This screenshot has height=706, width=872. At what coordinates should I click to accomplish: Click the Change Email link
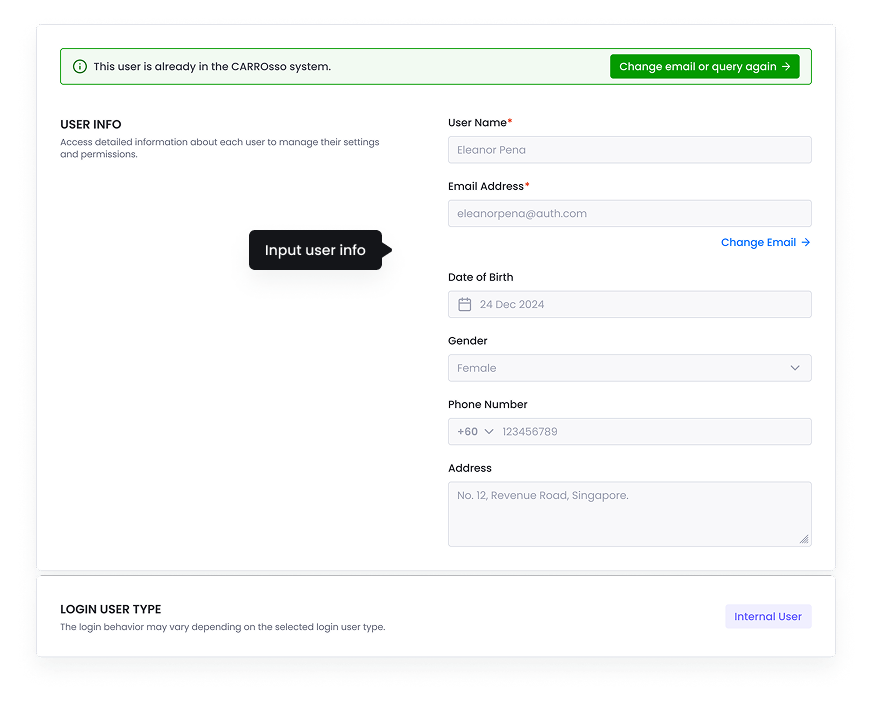click(758, 242)
